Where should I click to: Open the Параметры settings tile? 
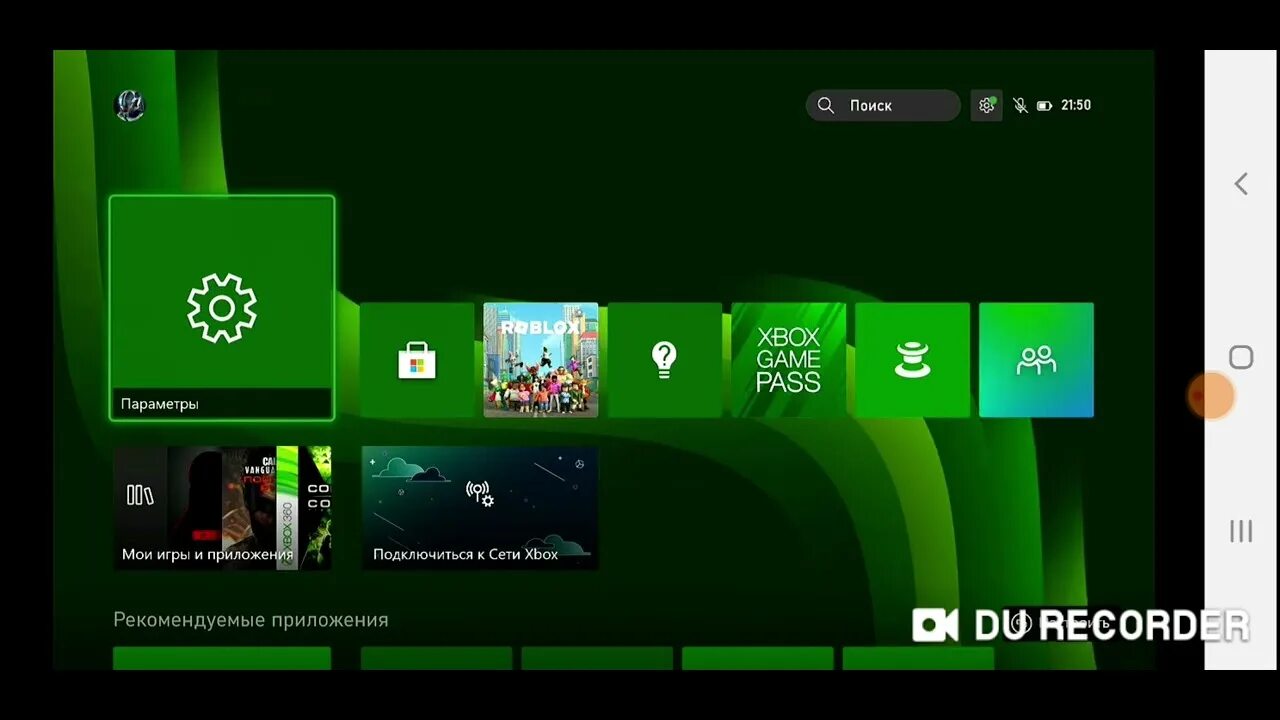(222, 308)
